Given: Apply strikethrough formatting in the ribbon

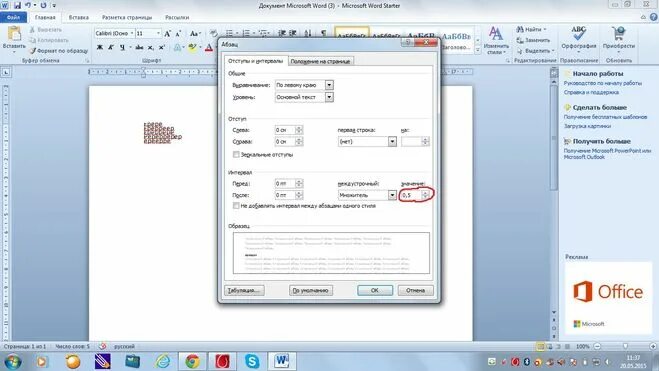Looking at the screenshot, I should (139, 47).
